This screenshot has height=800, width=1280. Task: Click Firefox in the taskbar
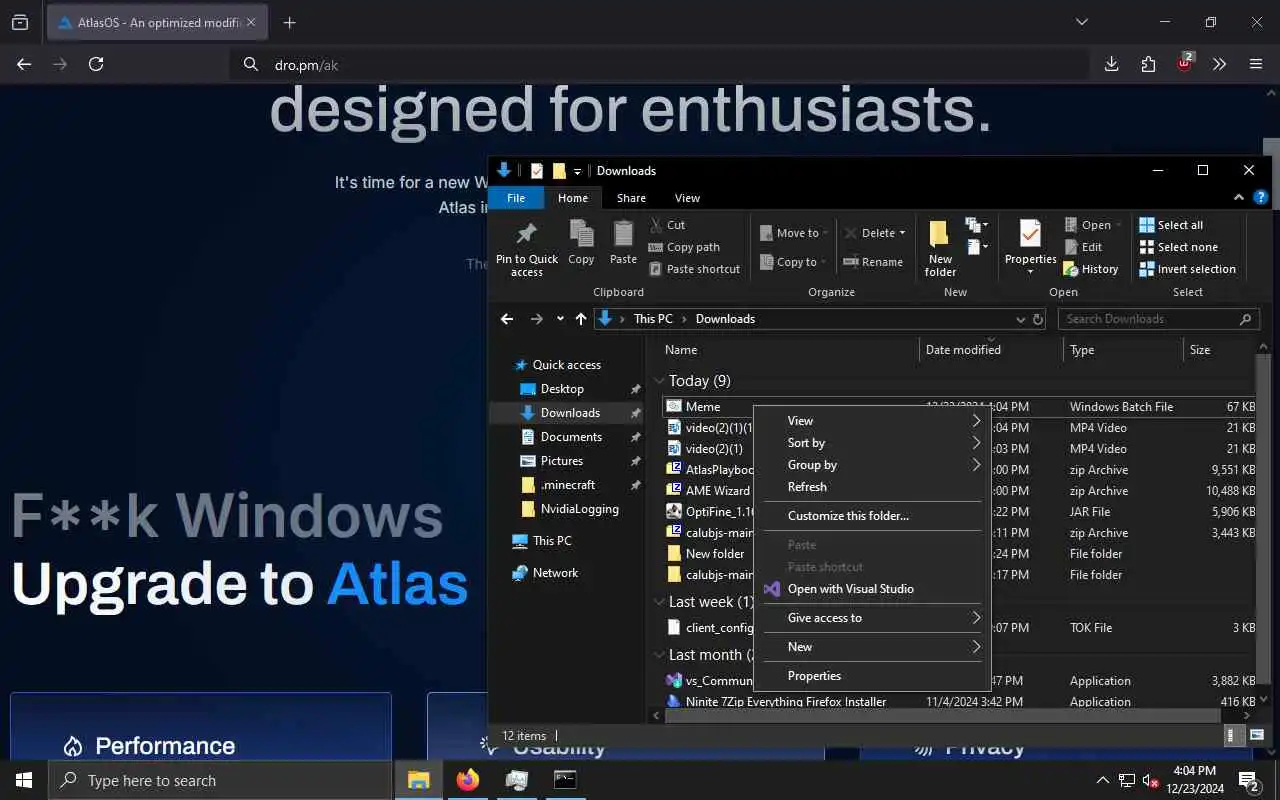(467, 780)
